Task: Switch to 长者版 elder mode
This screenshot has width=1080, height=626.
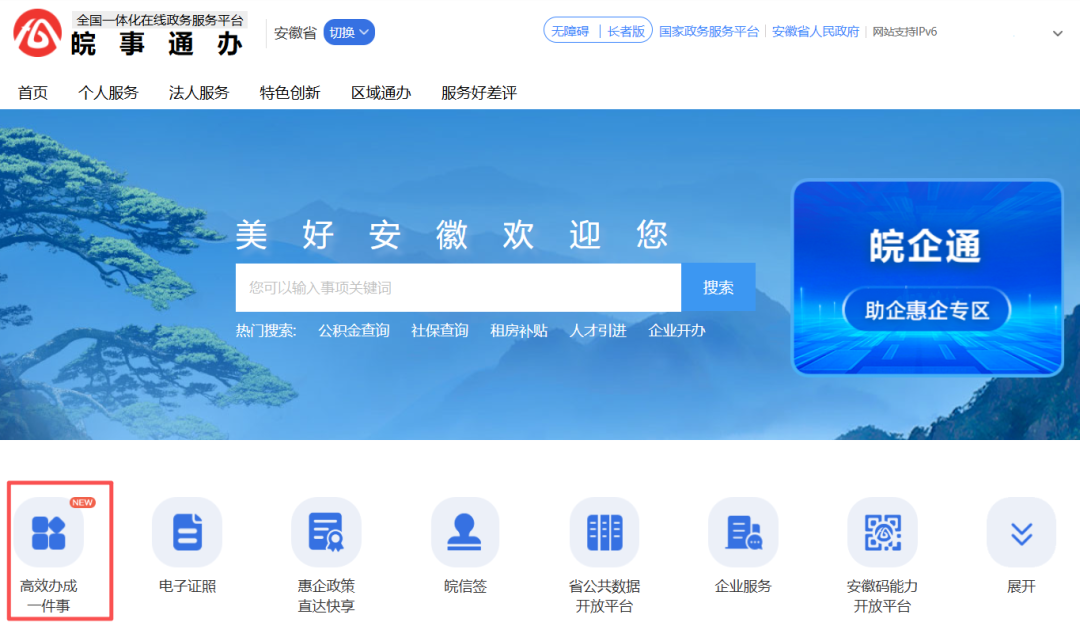Action: [626, 31]
